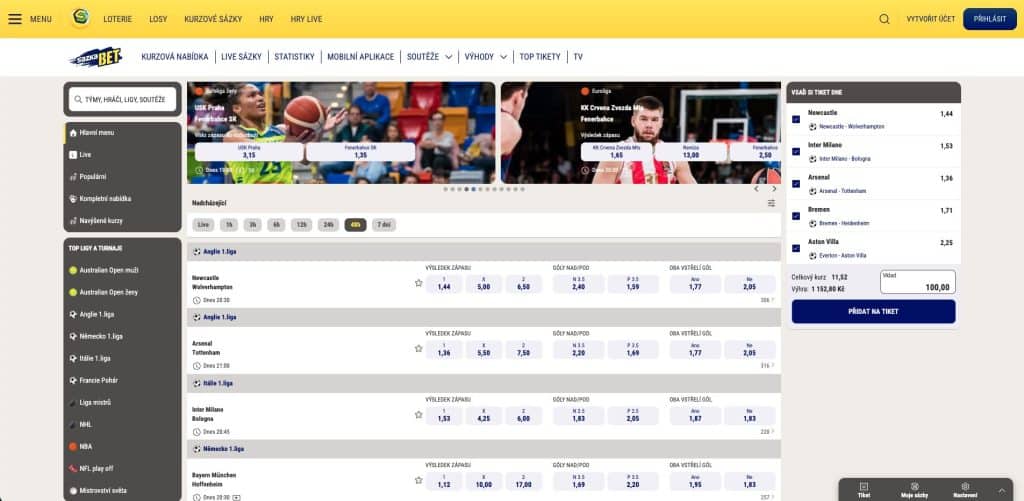Open the filter settings icon beside Nadcházející
Image resolution: width=1024 pixels, height=501 pixels.
click(x=771, y=203)
